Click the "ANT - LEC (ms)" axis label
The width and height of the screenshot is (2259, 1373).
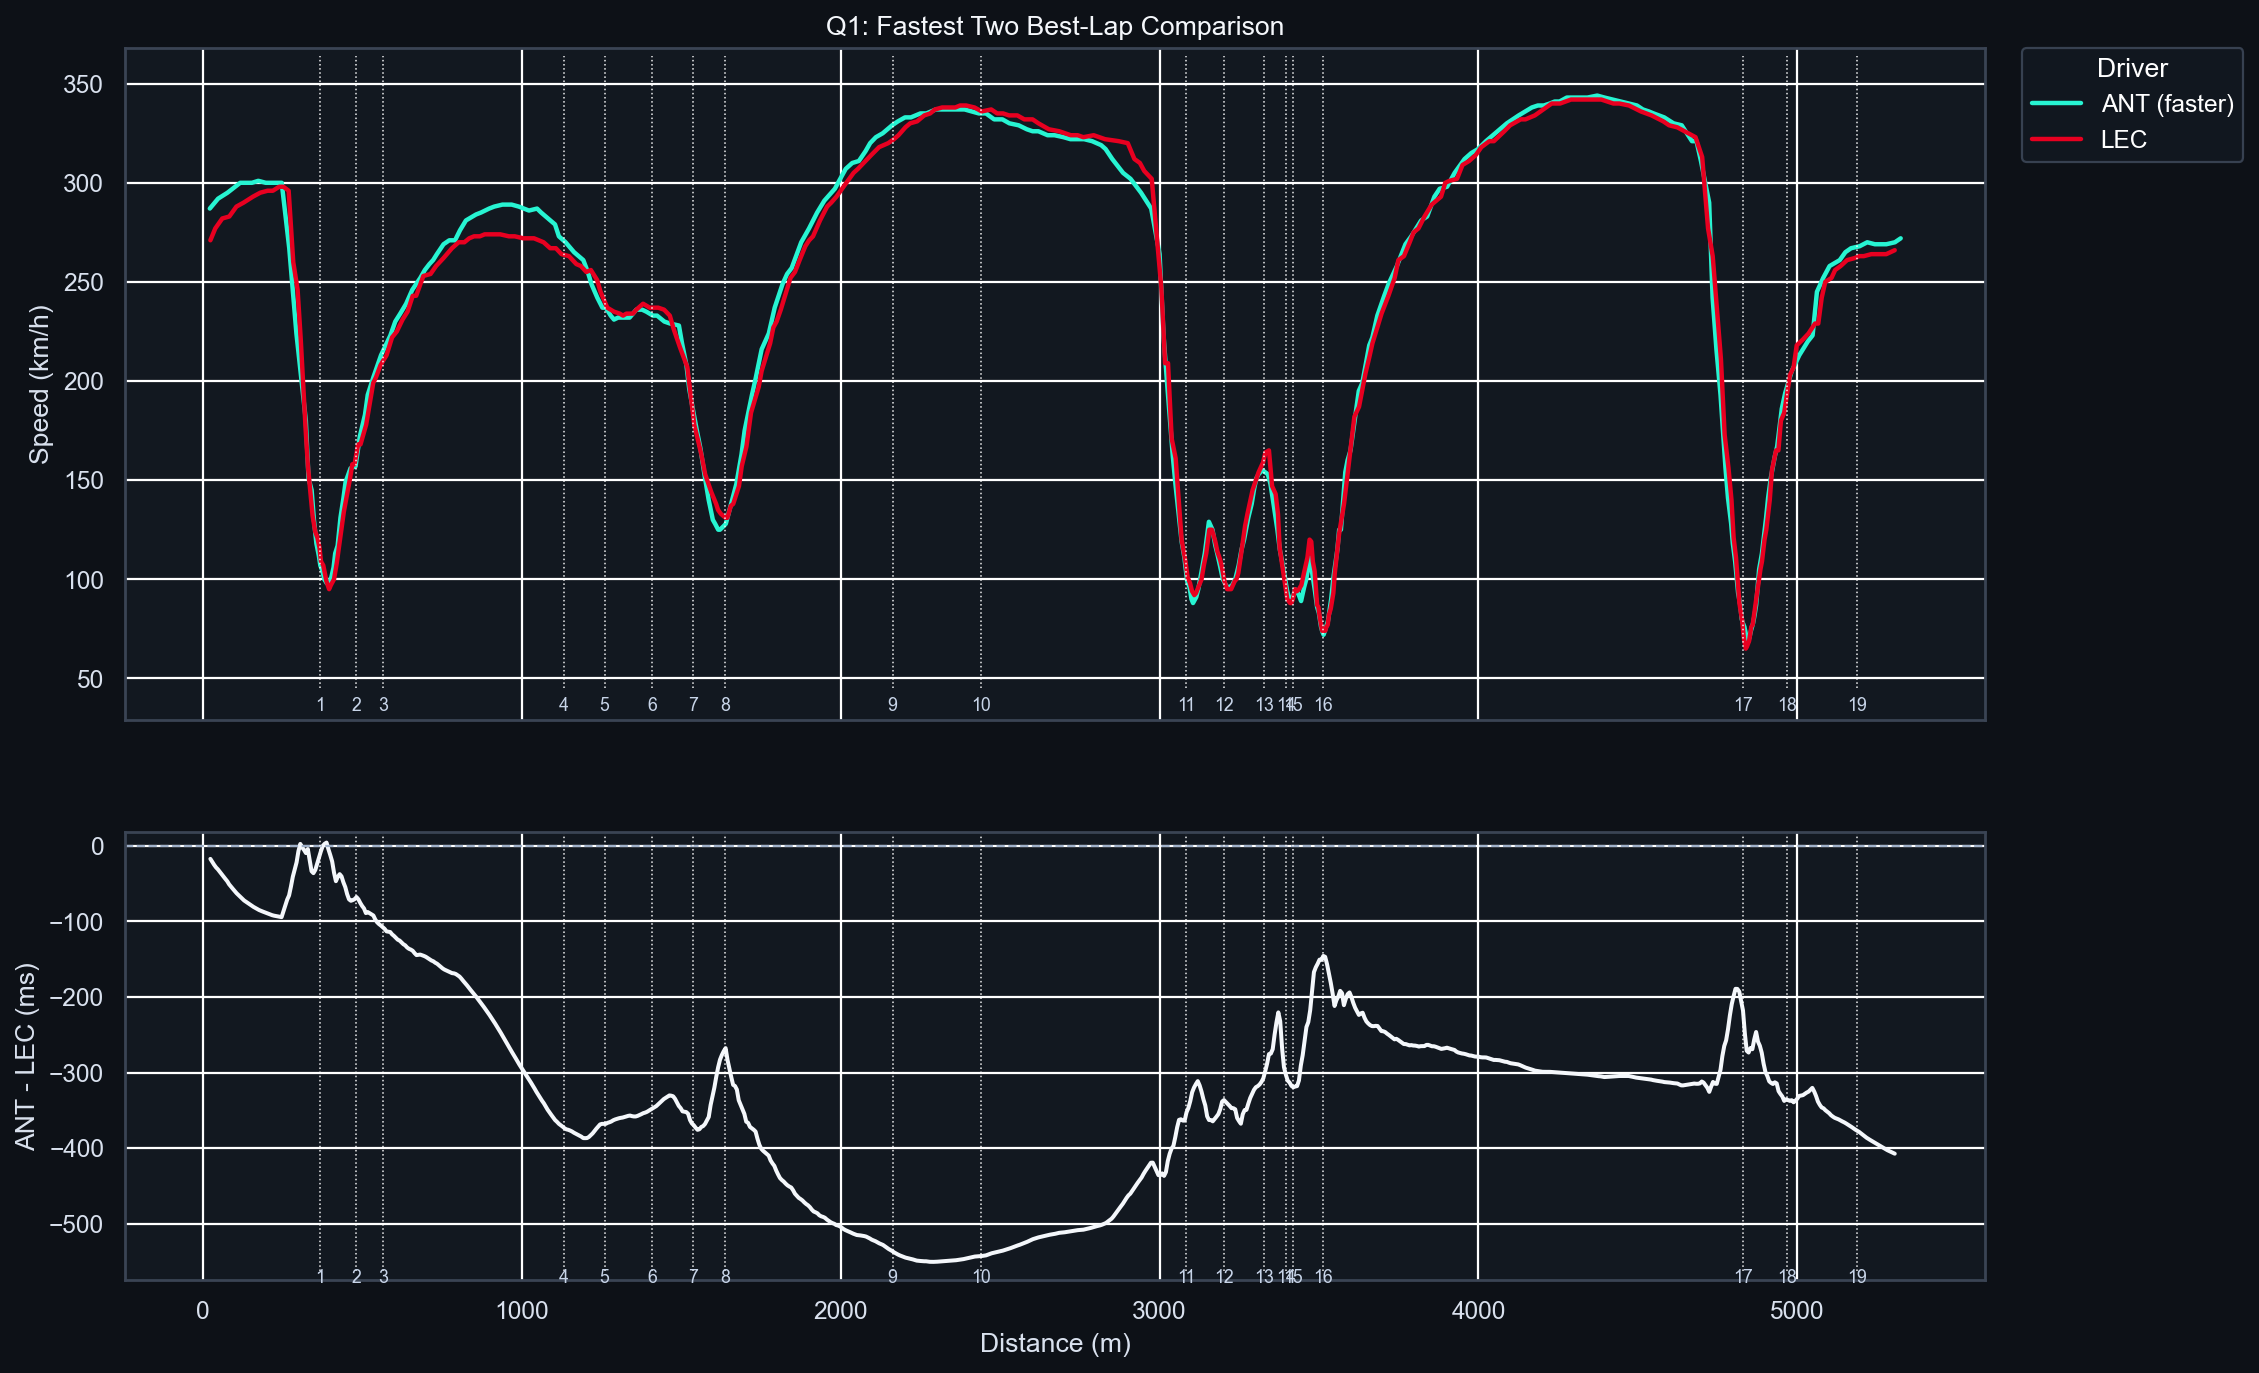click(26, 1057)
